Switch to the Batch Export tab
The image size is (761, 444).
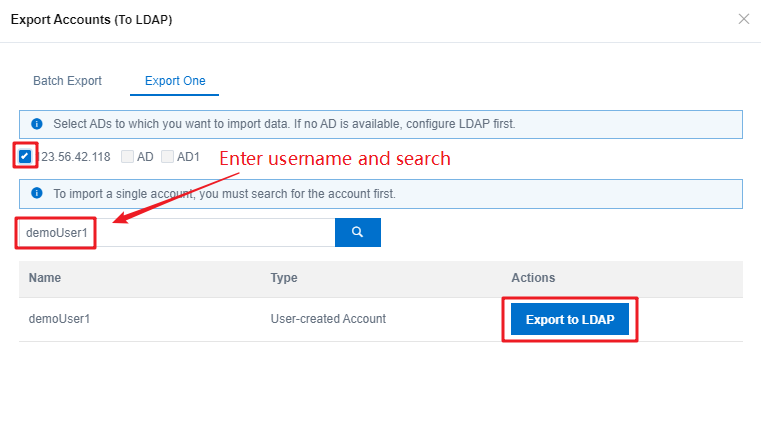pos(67,81)
